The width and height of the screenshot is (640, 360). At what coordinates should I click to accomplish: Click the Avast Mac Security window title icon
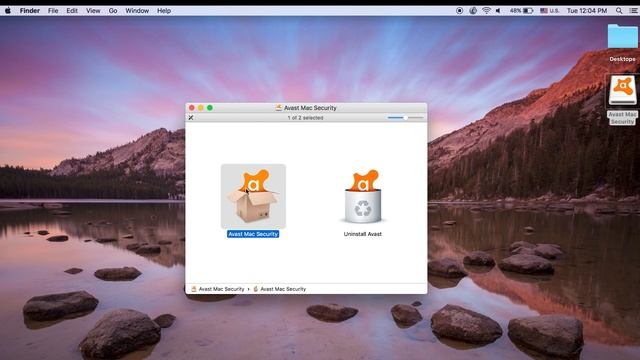278,108
